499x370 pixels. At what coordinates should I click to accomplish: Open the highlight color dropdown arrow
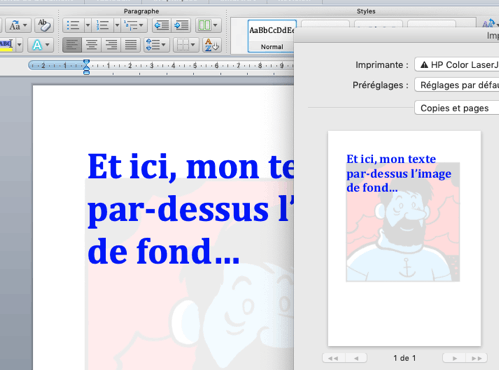(19, 45)
